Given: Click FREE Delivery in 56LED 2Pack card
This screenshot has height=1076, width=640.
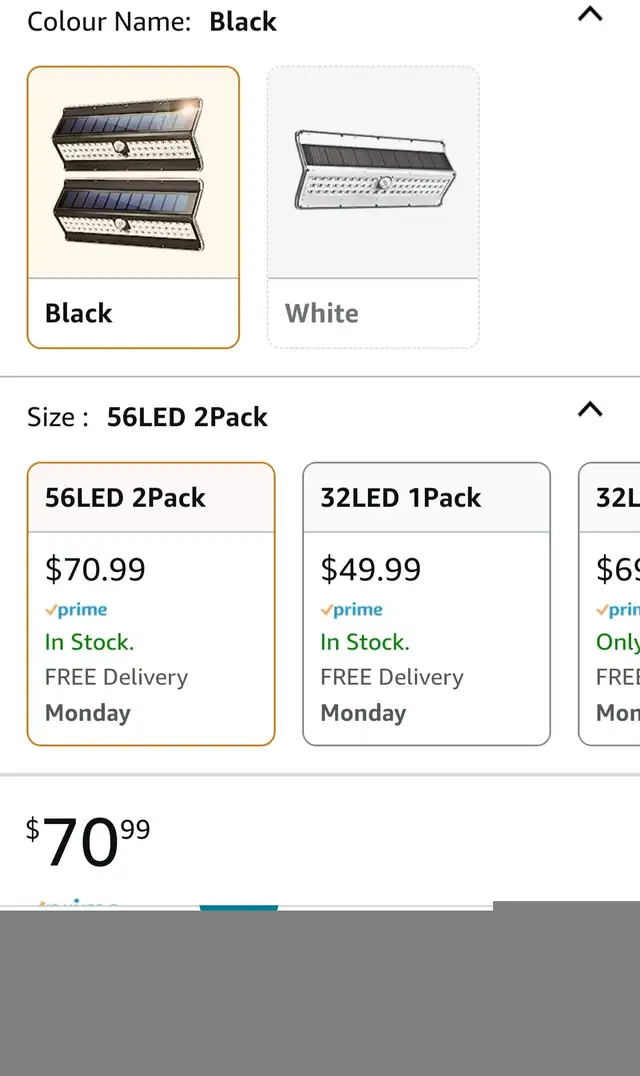Looking at the screenshot, I should (x=116, y=677).
